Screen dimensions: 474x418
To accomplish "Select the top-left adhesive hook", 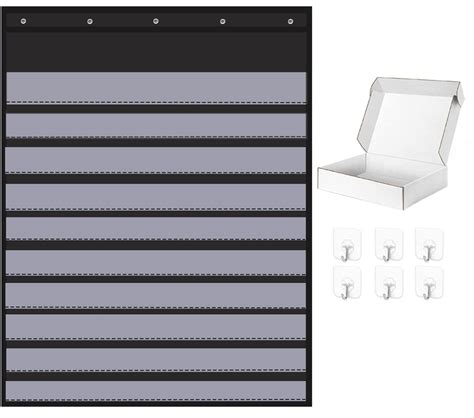I will pos(347,244).
